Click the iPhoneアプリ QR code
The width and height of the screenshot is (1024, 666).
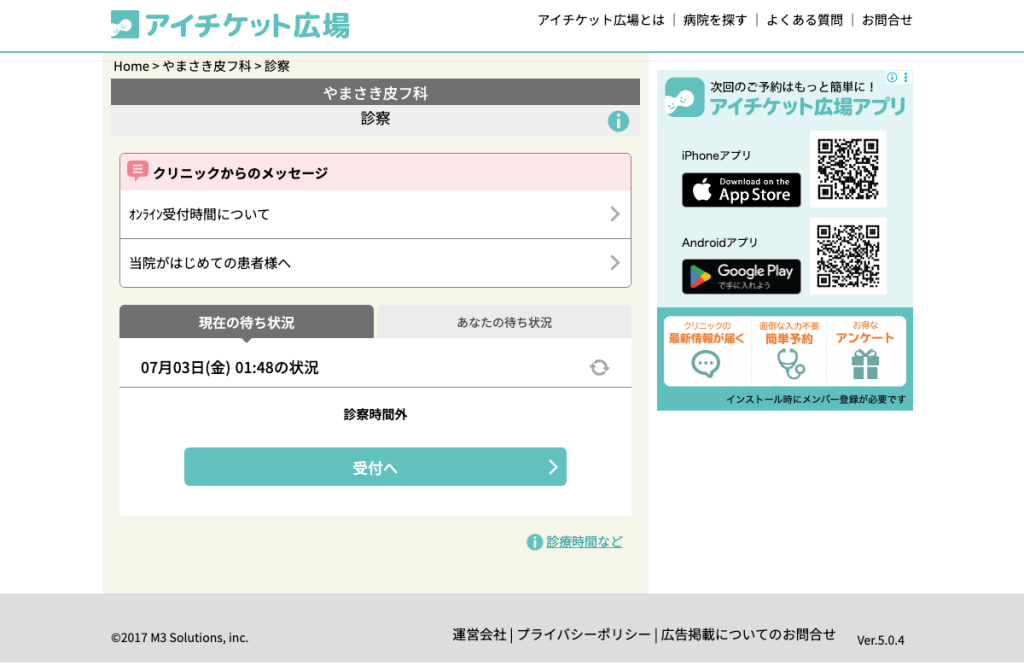click(x=848, y=169)
